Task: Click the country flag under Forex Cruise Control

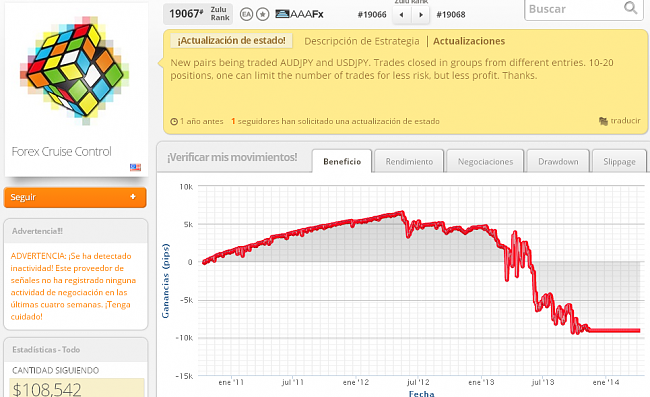Action: tap(135, 167)
